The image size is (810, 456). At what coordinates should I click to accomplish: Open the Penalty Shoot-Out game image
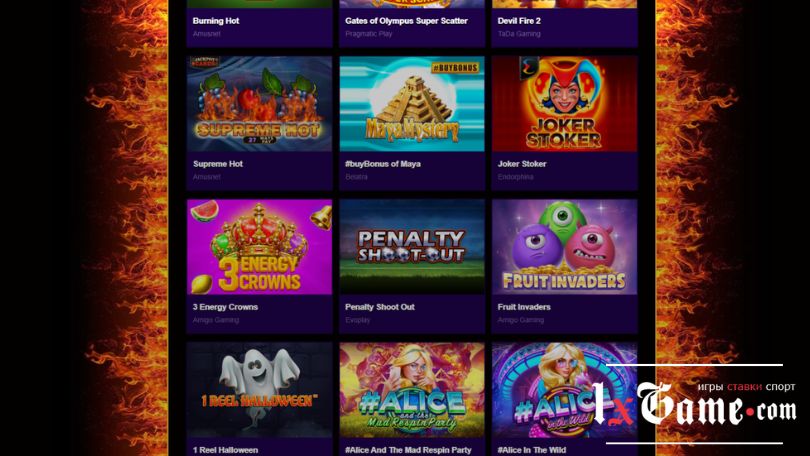tap(412, 247)
